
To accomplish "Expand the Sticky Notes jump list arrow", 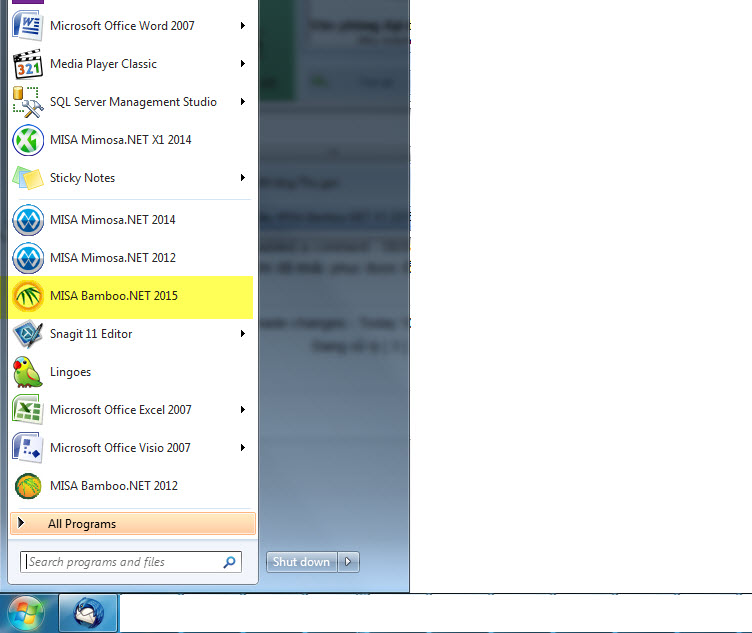I will coord(243,177).
